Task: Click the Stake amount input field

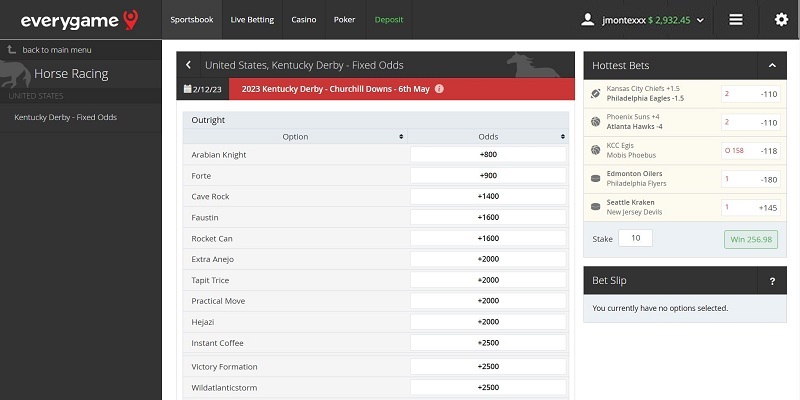Action: [x=635, y=238]
